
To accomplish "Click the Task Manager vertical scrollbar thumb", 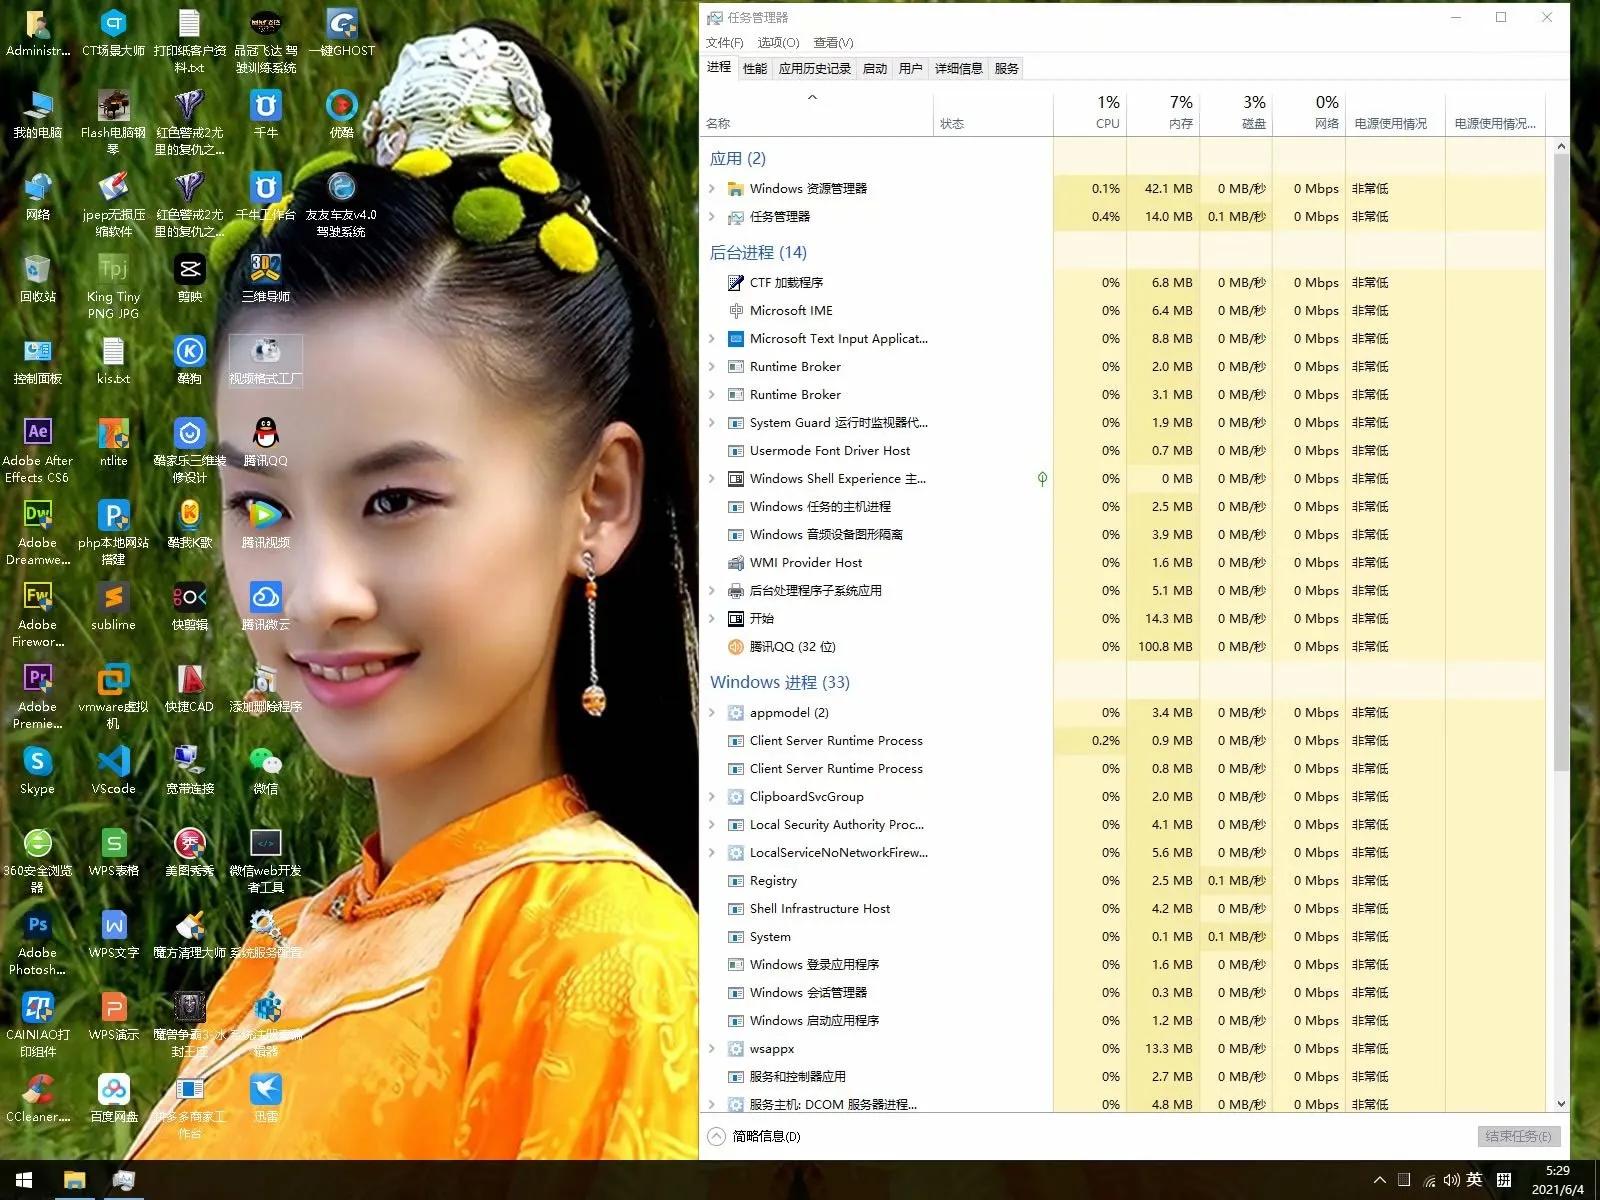I will [x=1561, y=462].
